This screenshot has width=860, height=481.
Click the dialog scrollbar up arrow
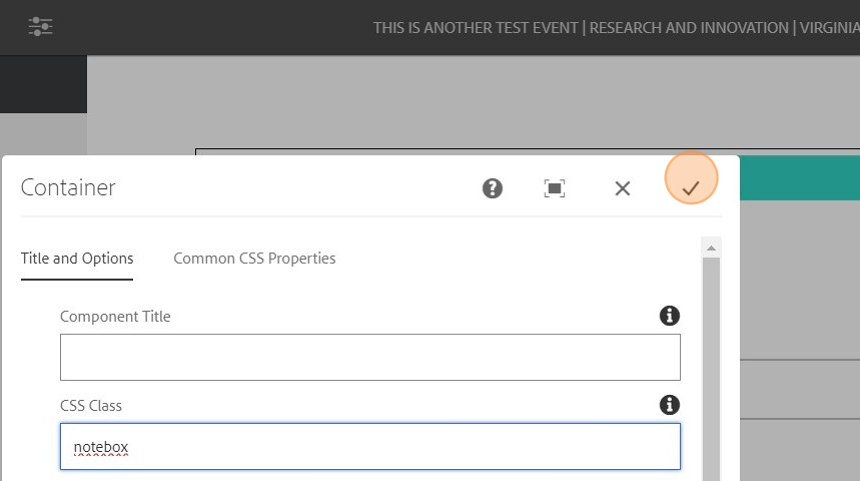(x=711, y=247)
